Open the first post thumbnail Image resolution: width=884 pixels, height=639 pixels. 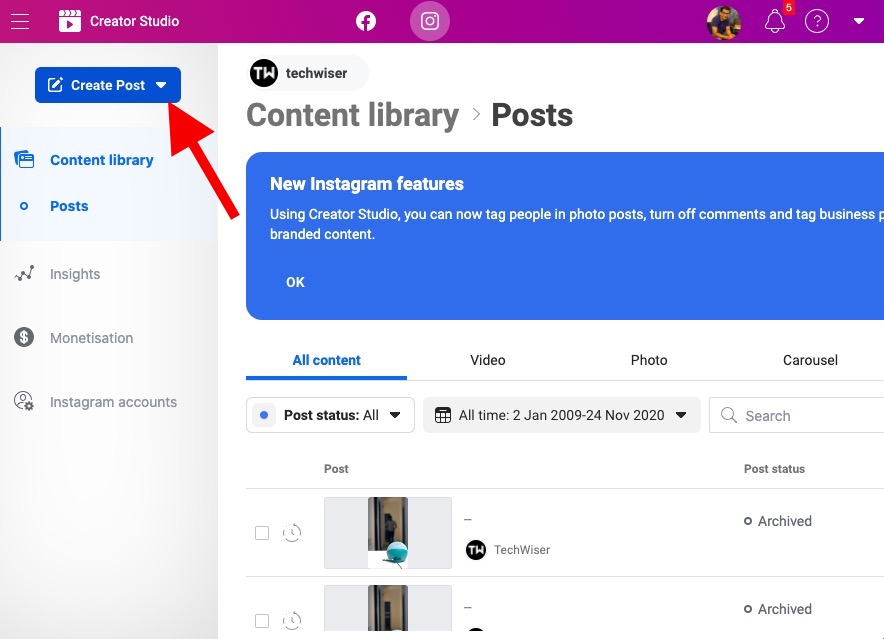click(388, 532)
